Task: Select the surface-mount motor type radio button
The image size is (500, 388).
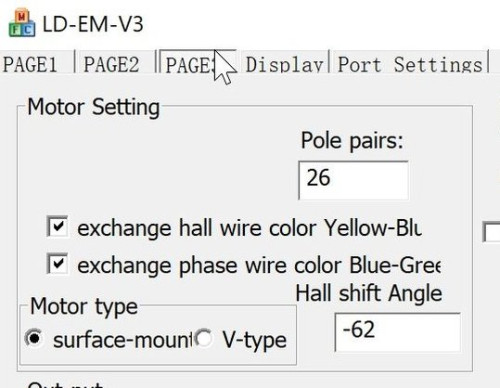Action: coord(34,339)
